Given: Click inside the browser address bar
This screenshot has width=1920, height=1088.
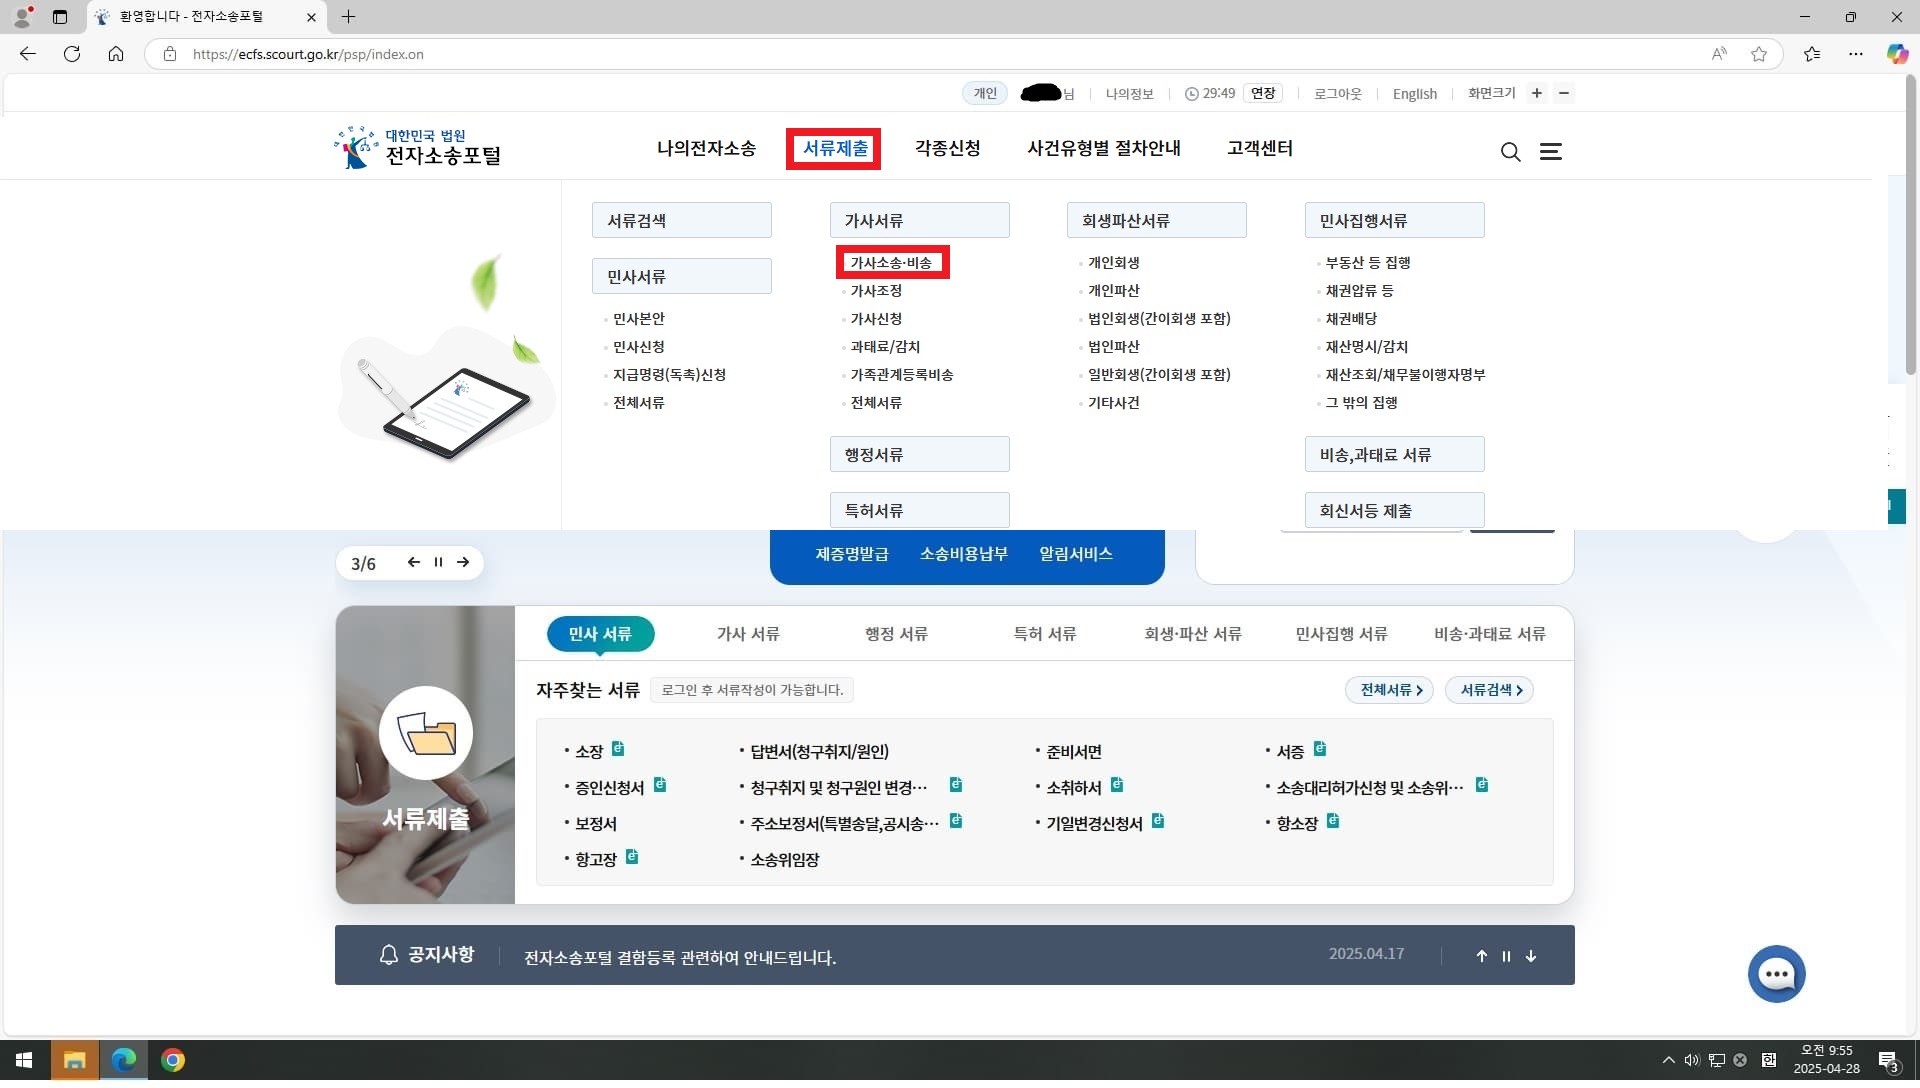Looking at the screenshot, I should [400, 54].
